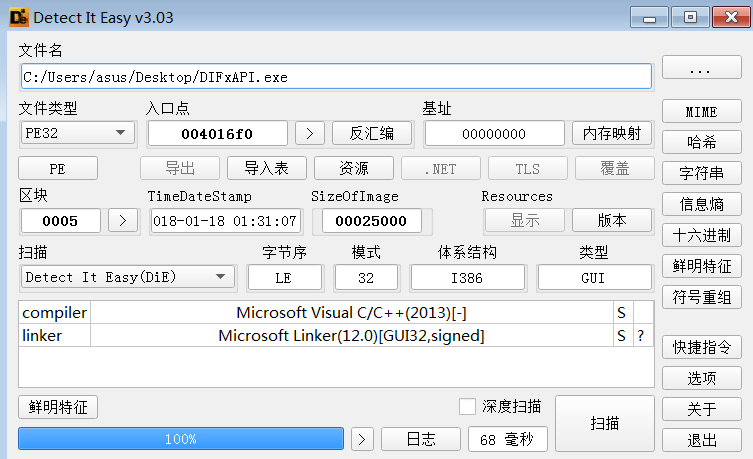Click the 版本 version button
Image resolution: width=753 pixels, height=459 pixels.
click(x=612, y=220)
